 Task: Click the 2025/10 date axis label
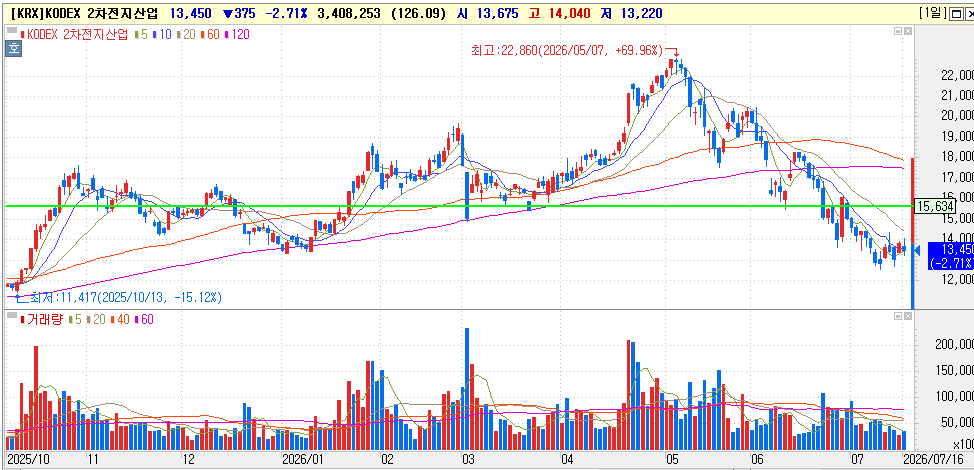[27, 460]
